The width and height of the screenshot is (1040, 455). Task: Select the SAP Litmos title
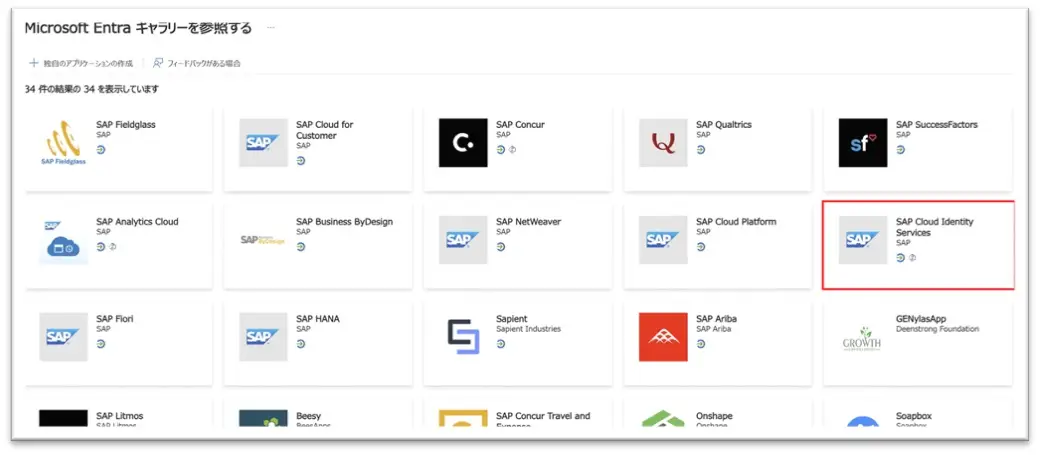coord(119,416)
